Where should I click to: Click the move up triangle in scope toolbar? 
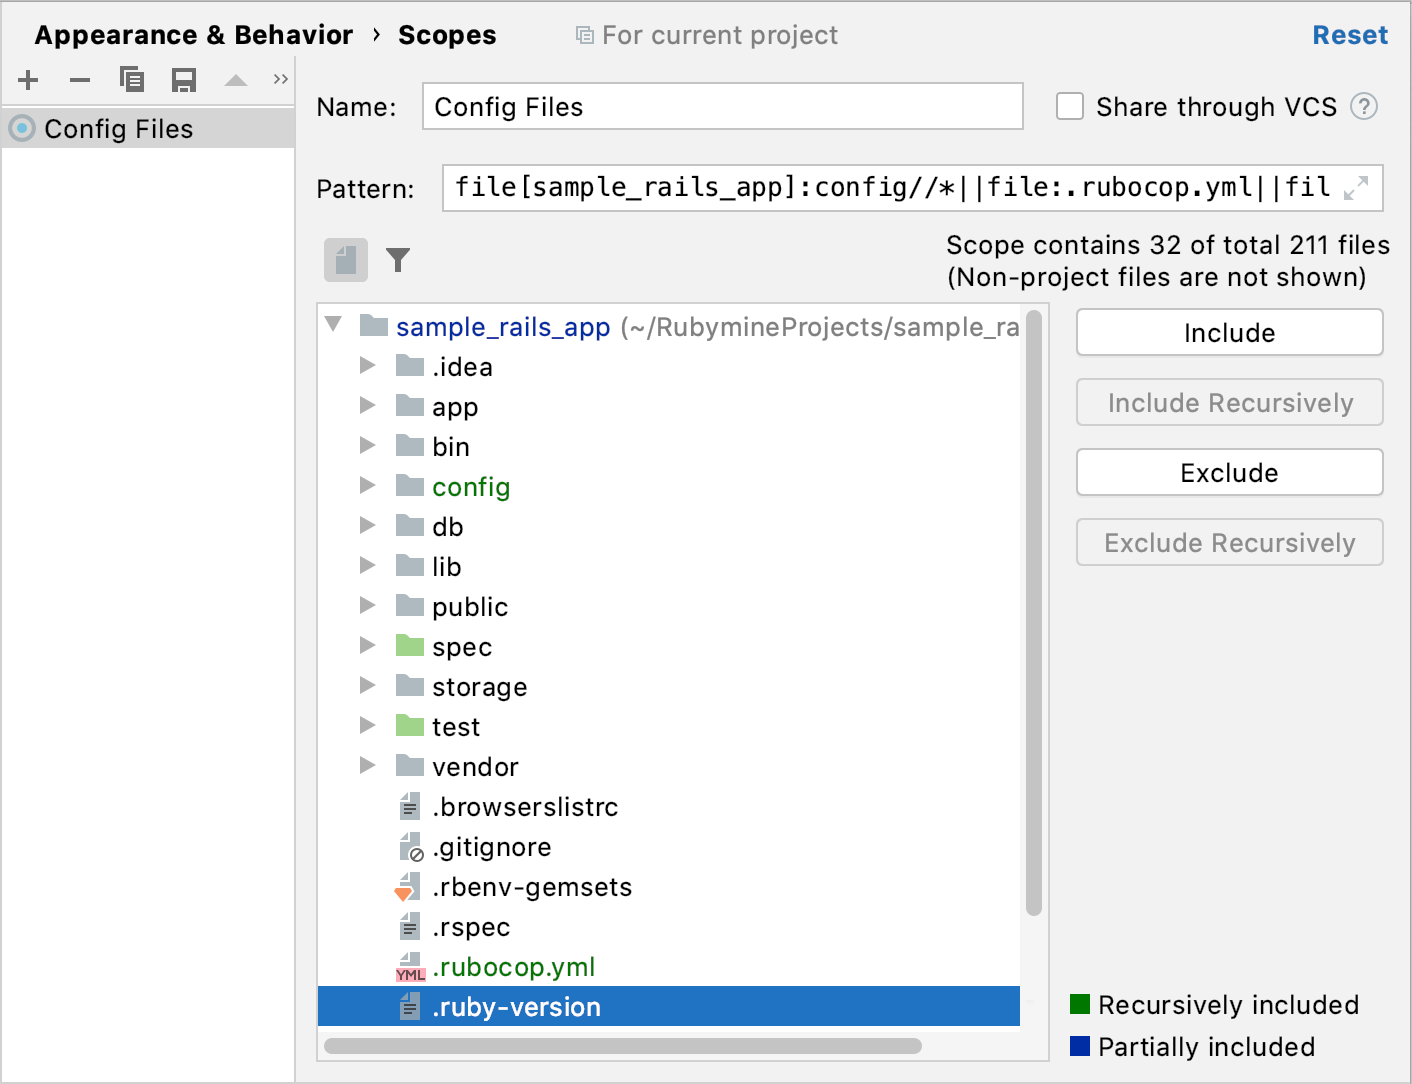point(236,80)
